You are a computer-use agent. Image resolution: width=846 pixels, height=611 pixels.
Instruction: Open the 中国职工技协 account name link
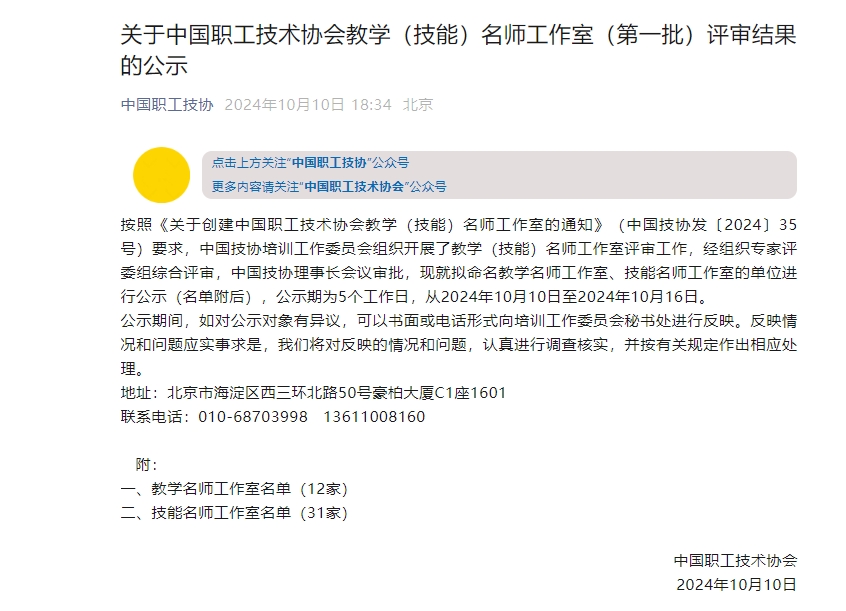pyautogui.click(x=167, y=105)
